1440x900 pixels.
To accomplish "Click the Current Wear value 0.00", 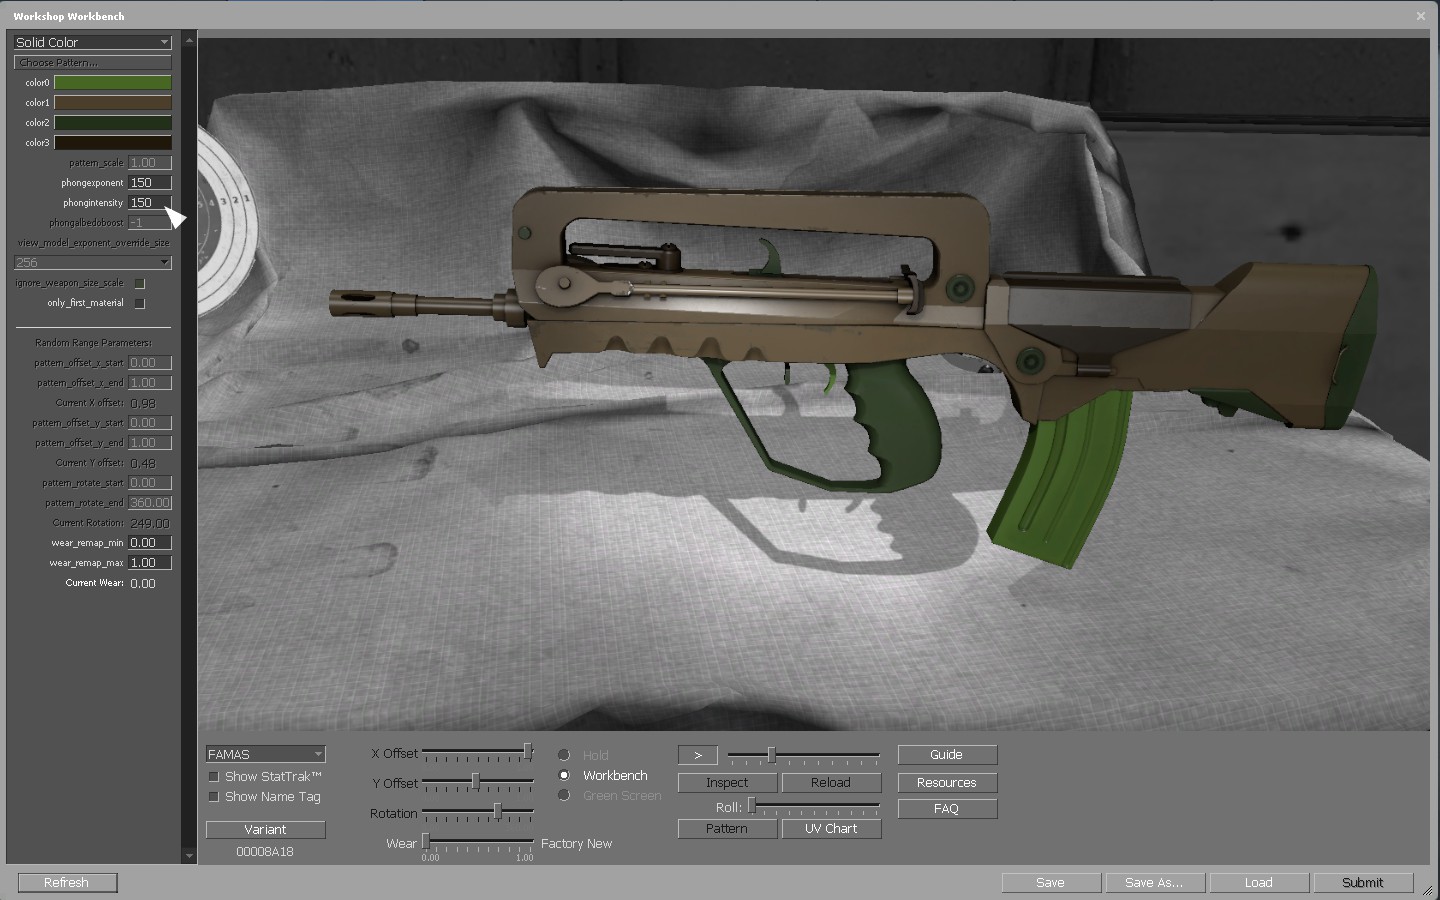I will click(143, 583).
